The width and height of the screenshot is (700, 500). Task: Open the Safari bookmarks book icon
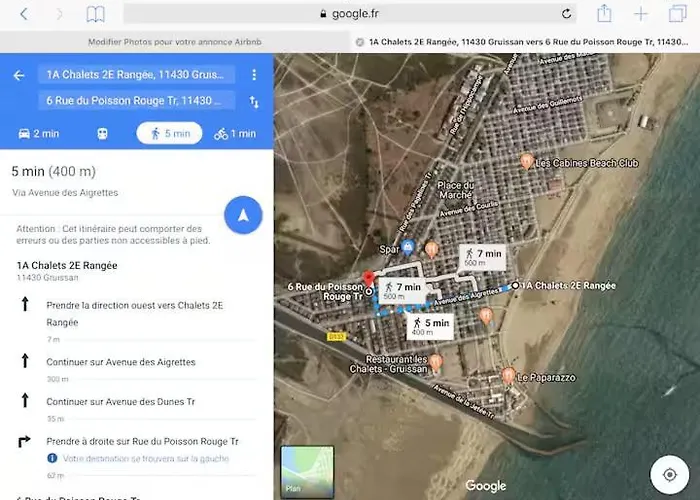(x=95, y=14)
